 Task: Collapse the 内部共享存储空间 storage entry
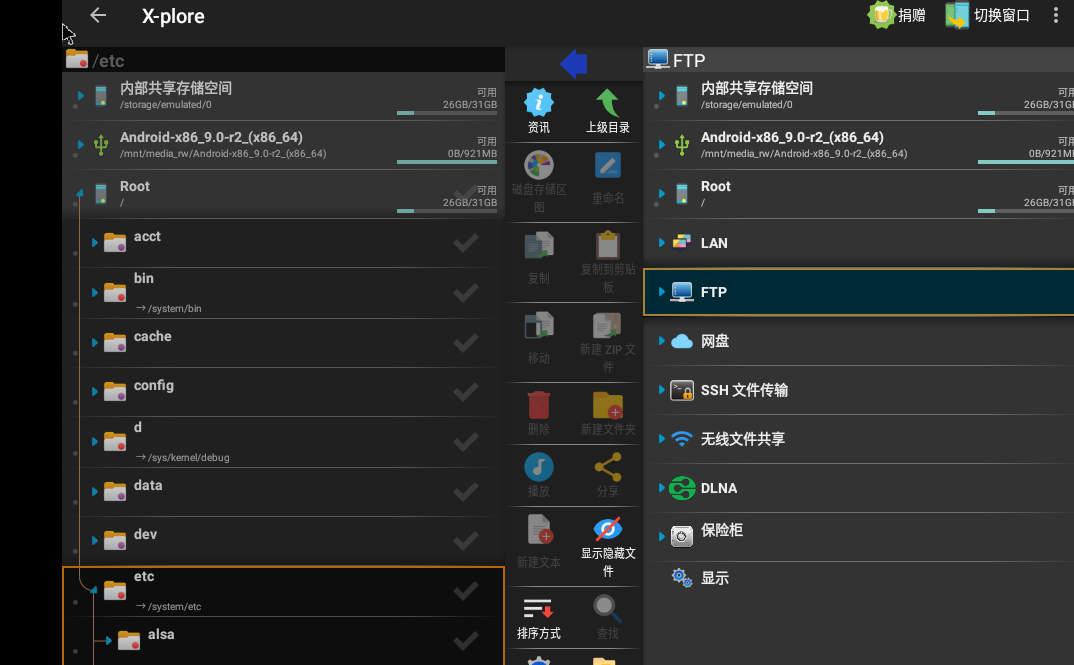(x=80, y=96)
